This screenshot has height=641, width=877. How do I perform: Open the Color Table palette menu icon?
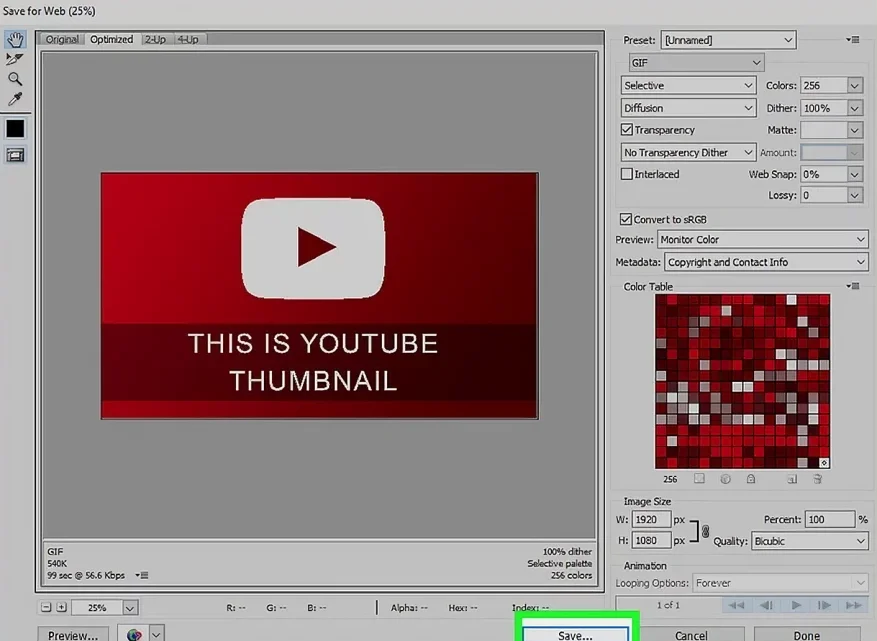tap(853, 286)
